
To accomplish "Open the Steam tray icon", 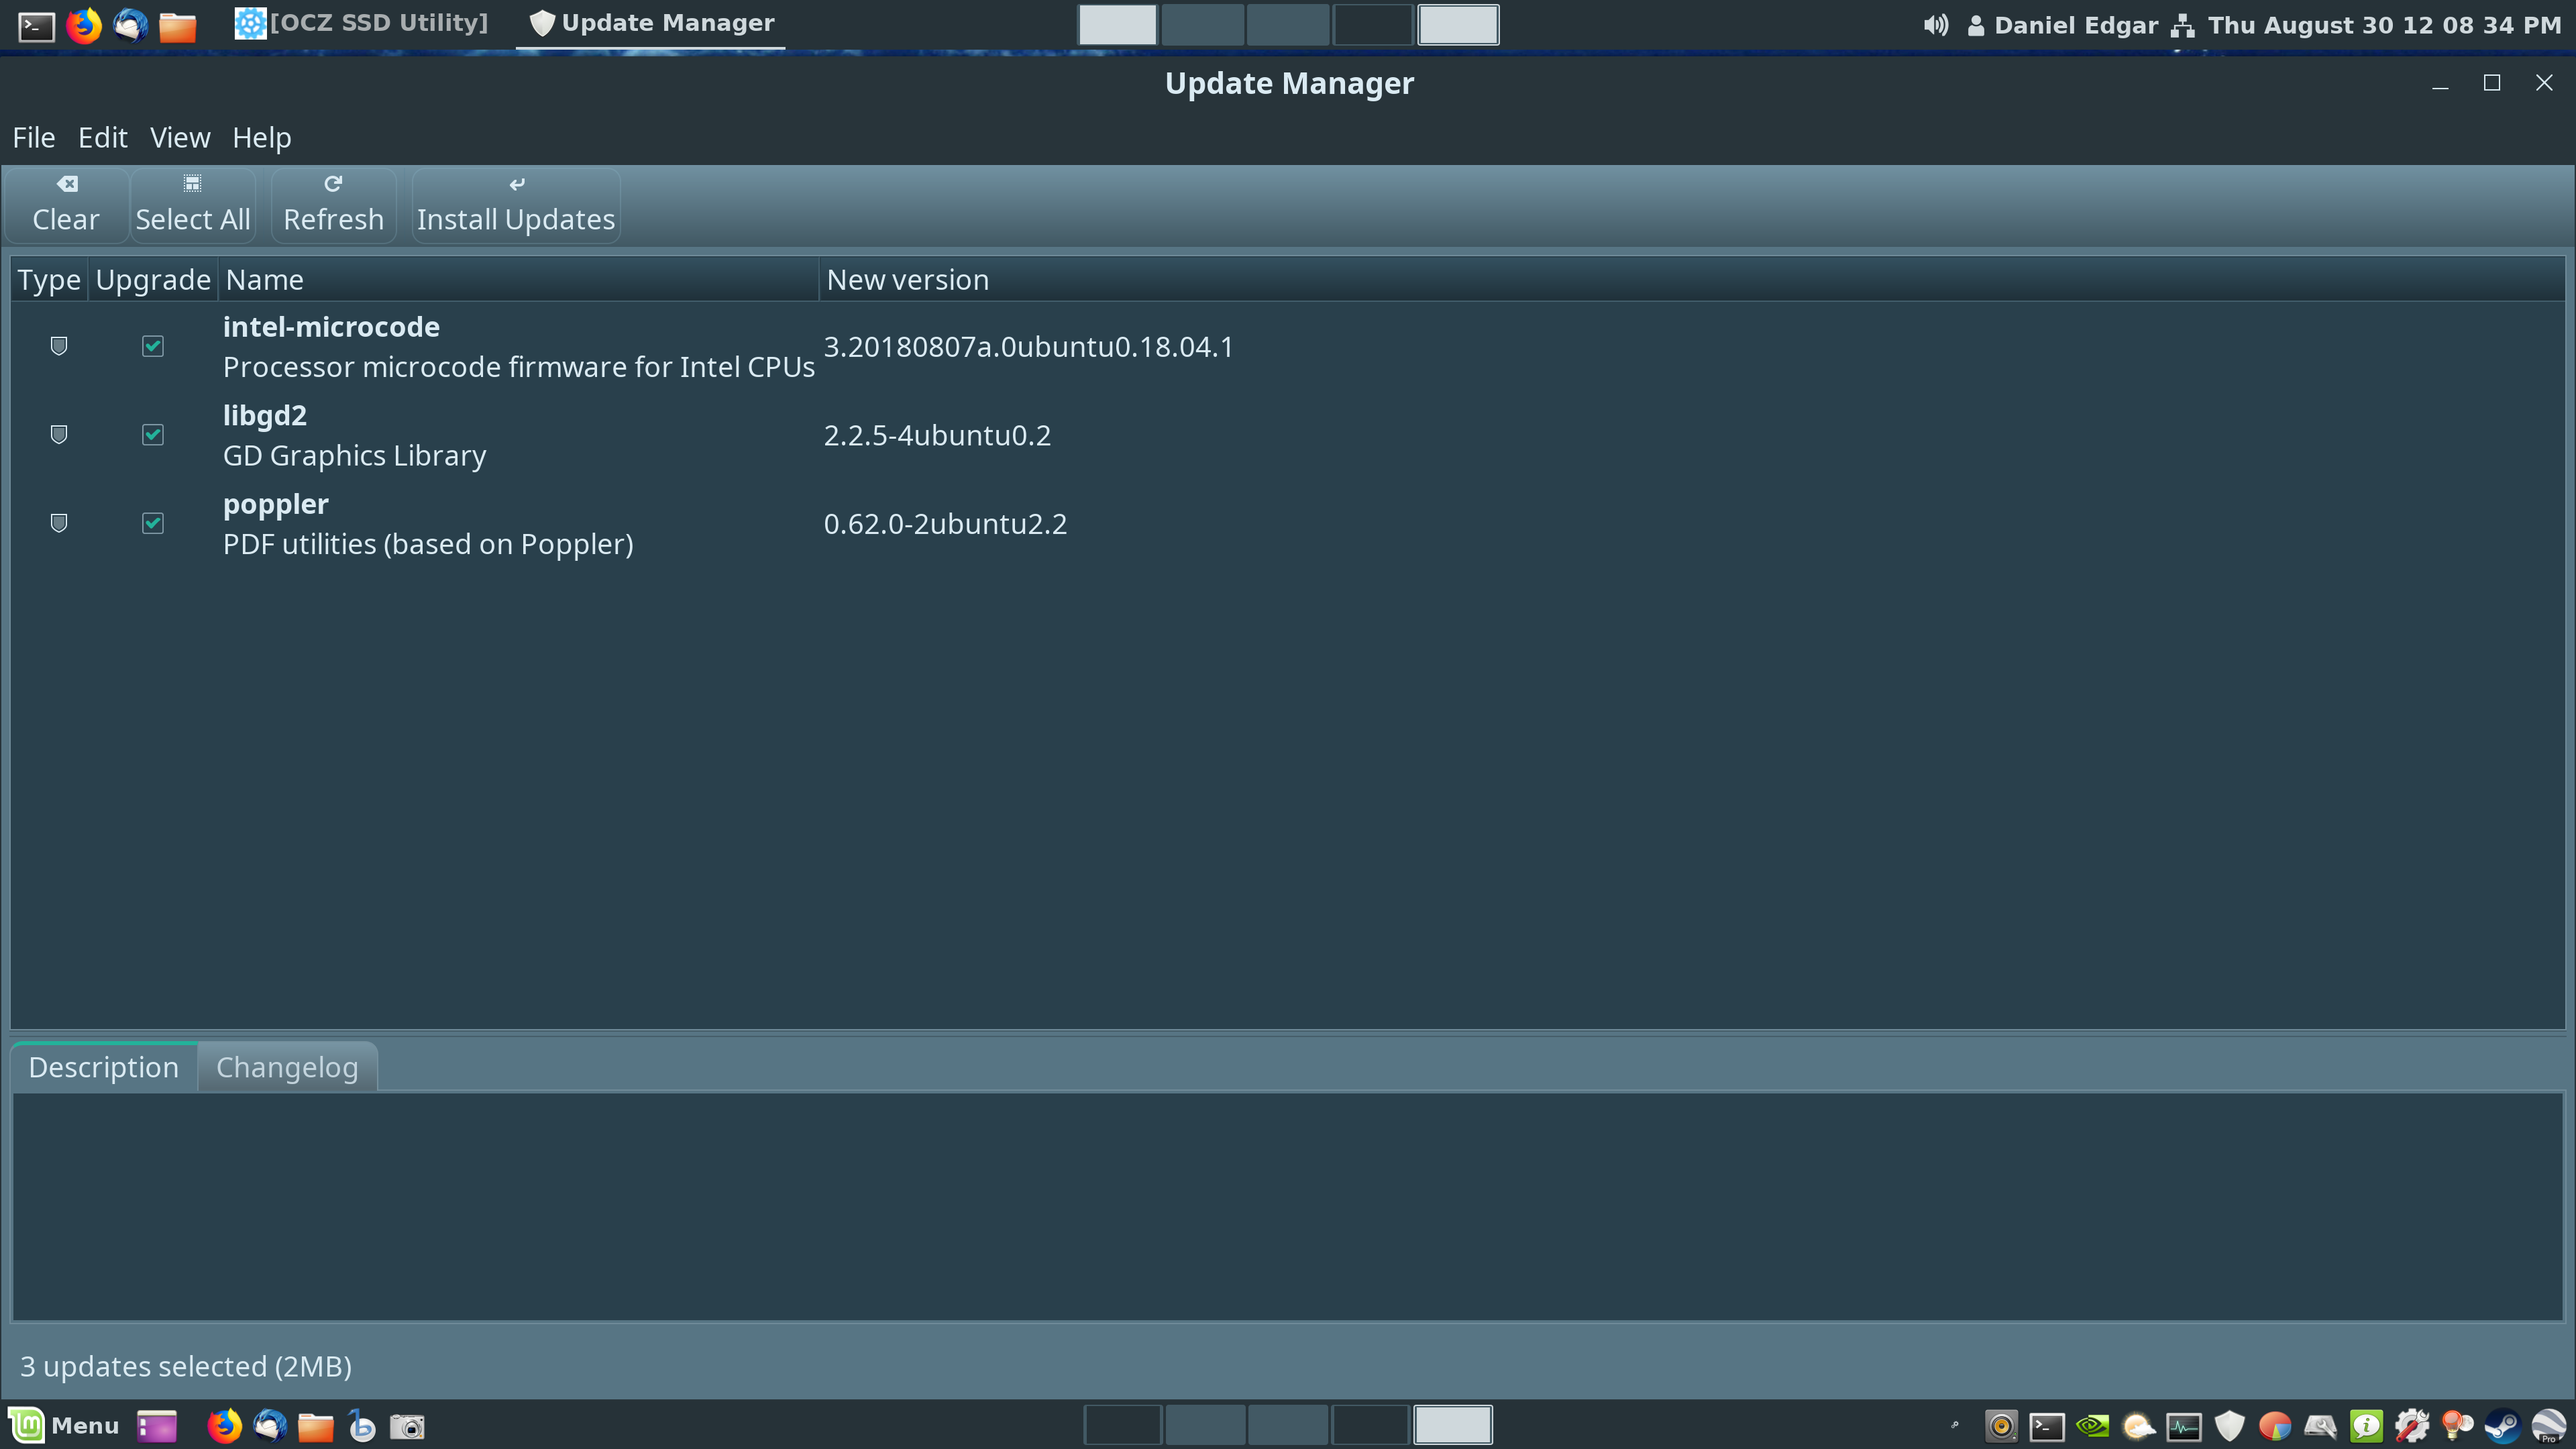I will (x=2503, y=1426).
